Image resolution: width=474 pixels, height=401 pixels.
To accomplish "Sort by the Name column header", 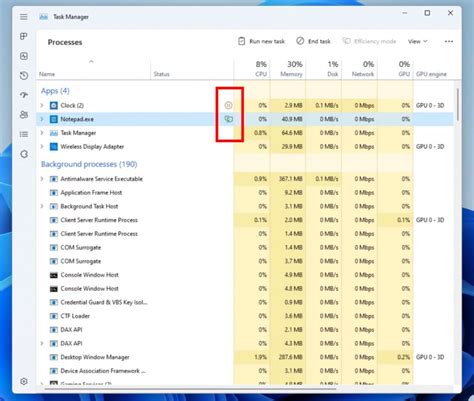I will point(93,69).
